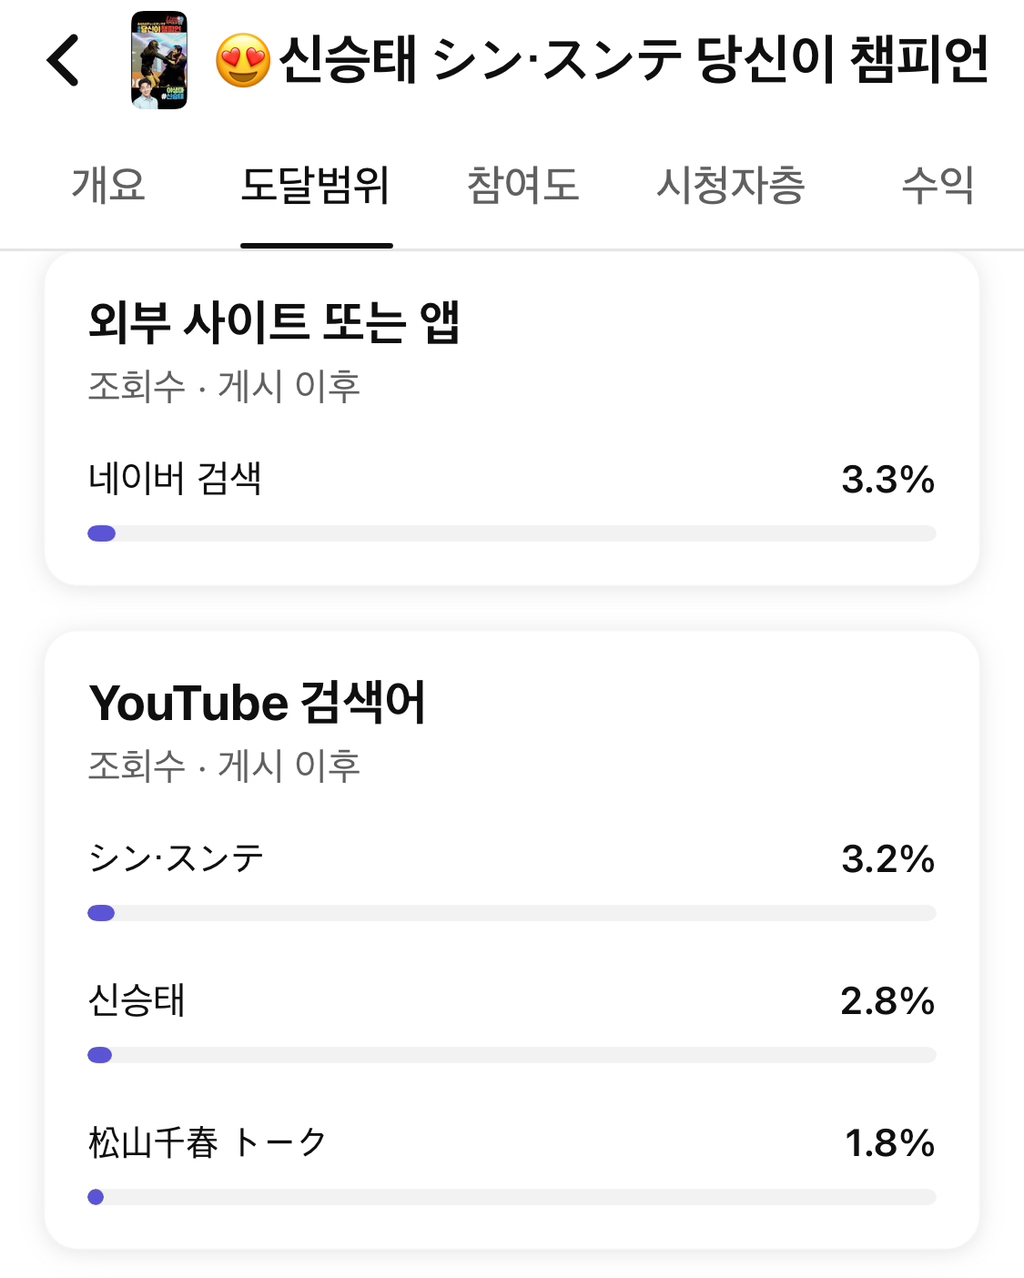Tap the 신승태 search term in the list
Viewport: 1024px width, 1278px height.
tap(137, 1000)
